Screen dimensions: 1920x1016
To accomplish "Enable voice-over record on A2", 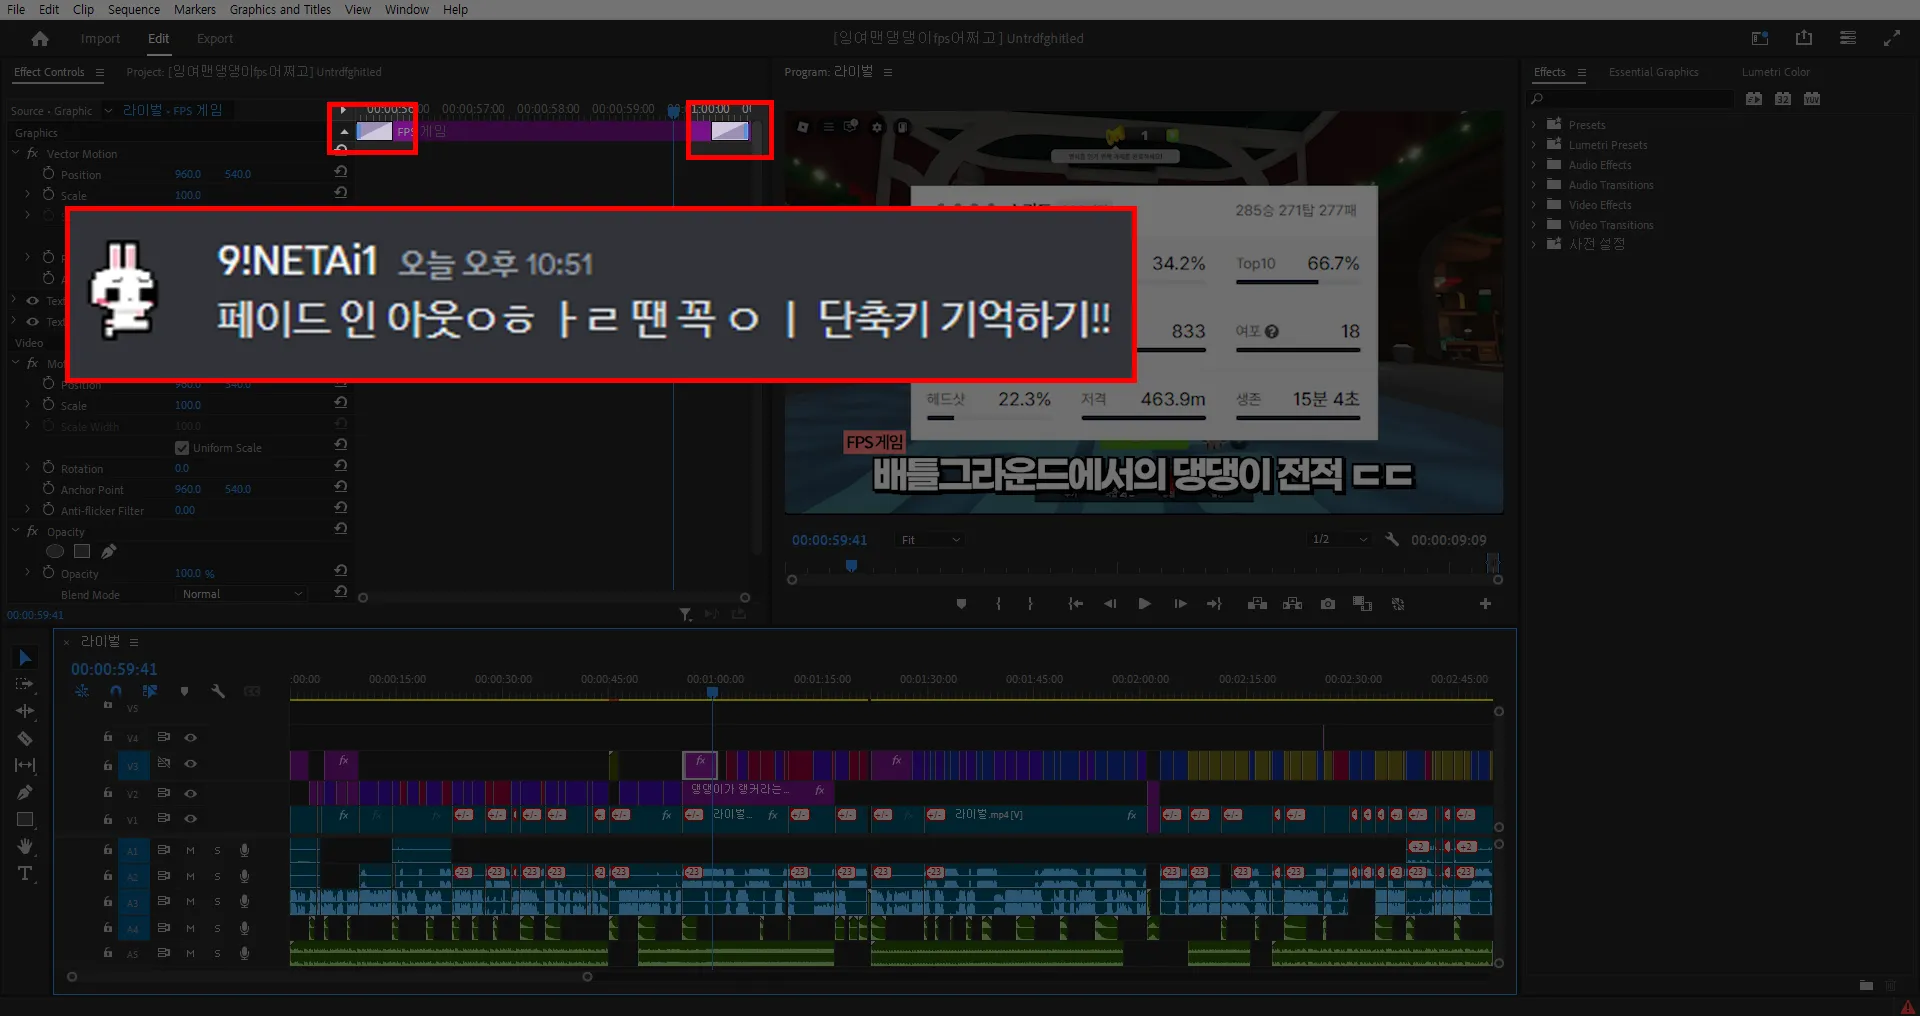I will pyautogui.click(x=244, y=876).
